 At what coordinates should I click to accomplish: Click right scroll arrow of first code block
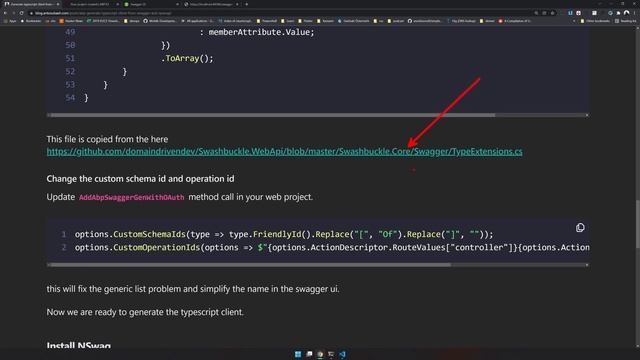click(587, 115)
